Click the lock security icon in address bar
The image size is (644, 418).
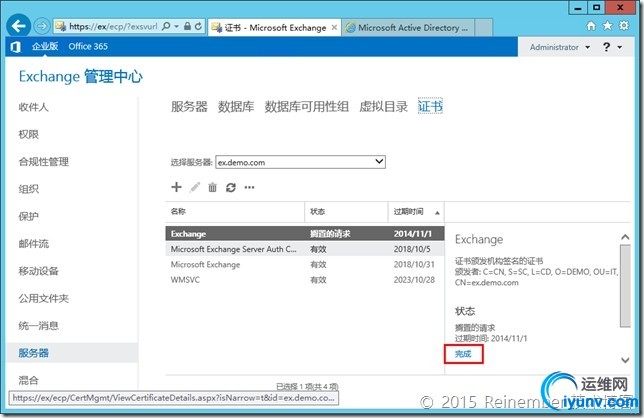[x=187, y=26]
